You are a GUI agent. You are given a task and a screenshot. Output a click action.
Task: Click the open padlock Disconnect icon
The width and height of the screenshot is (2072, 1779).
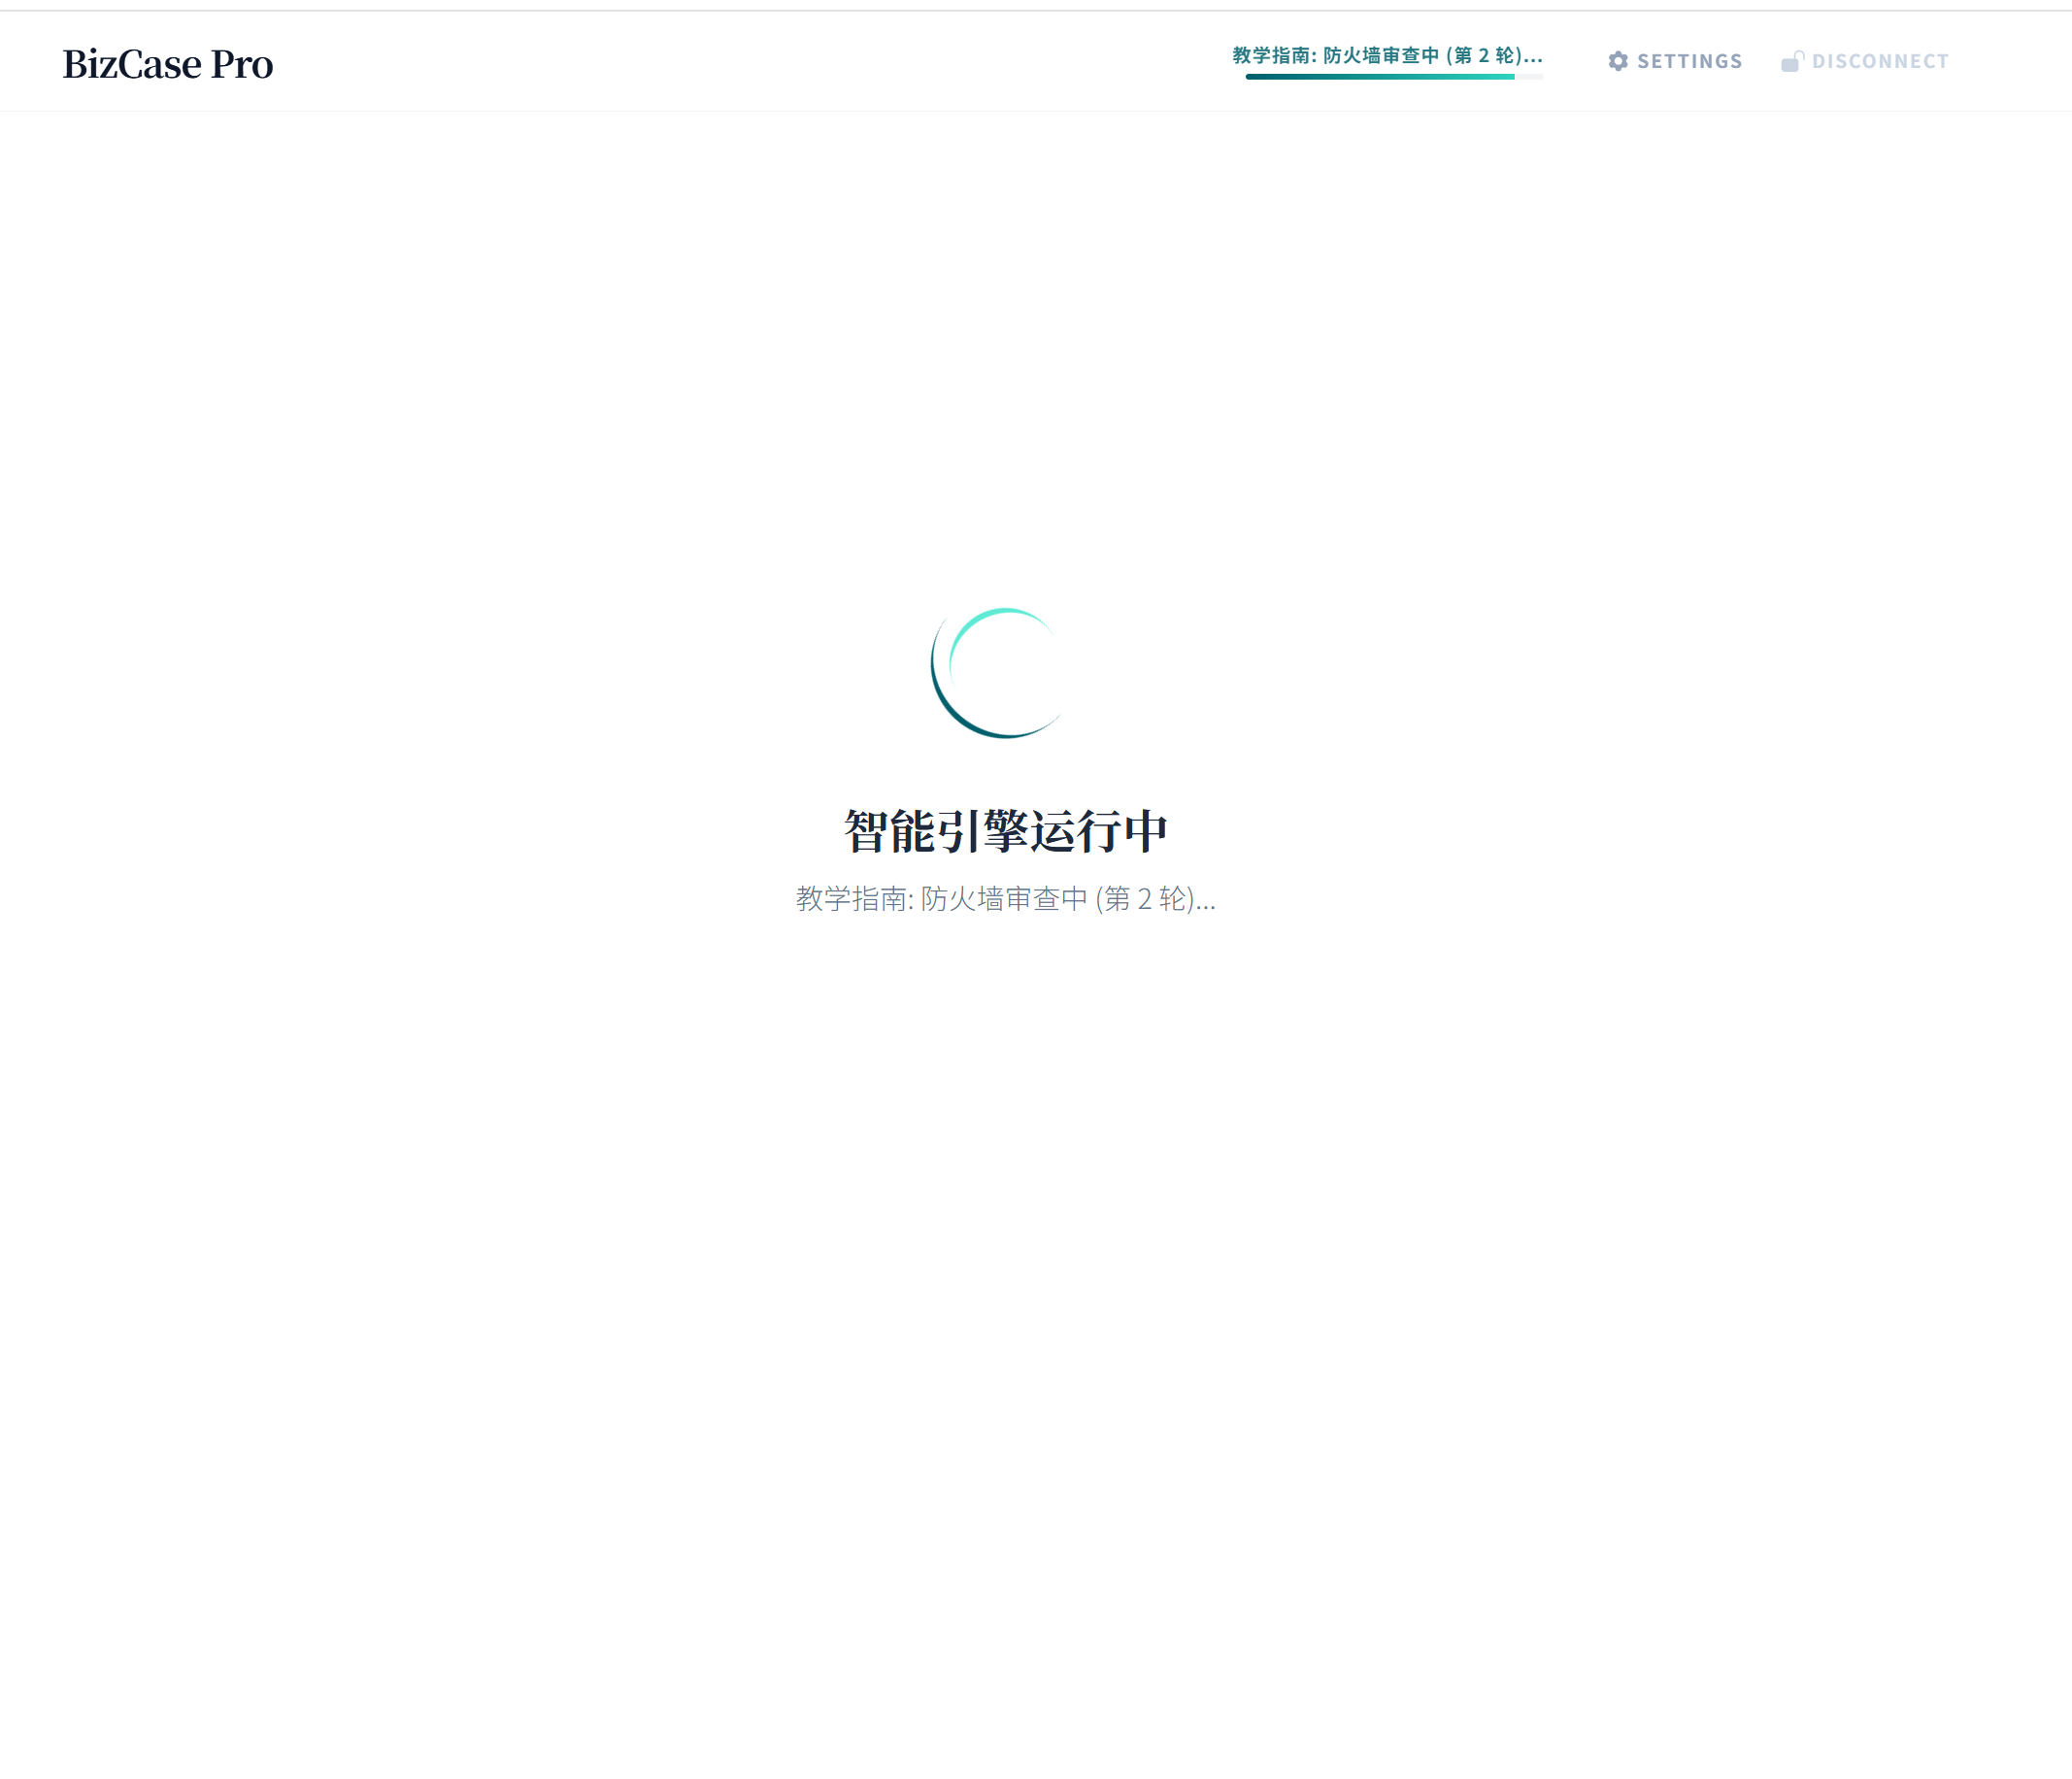pyautogui.click(x=1791, y=61)
